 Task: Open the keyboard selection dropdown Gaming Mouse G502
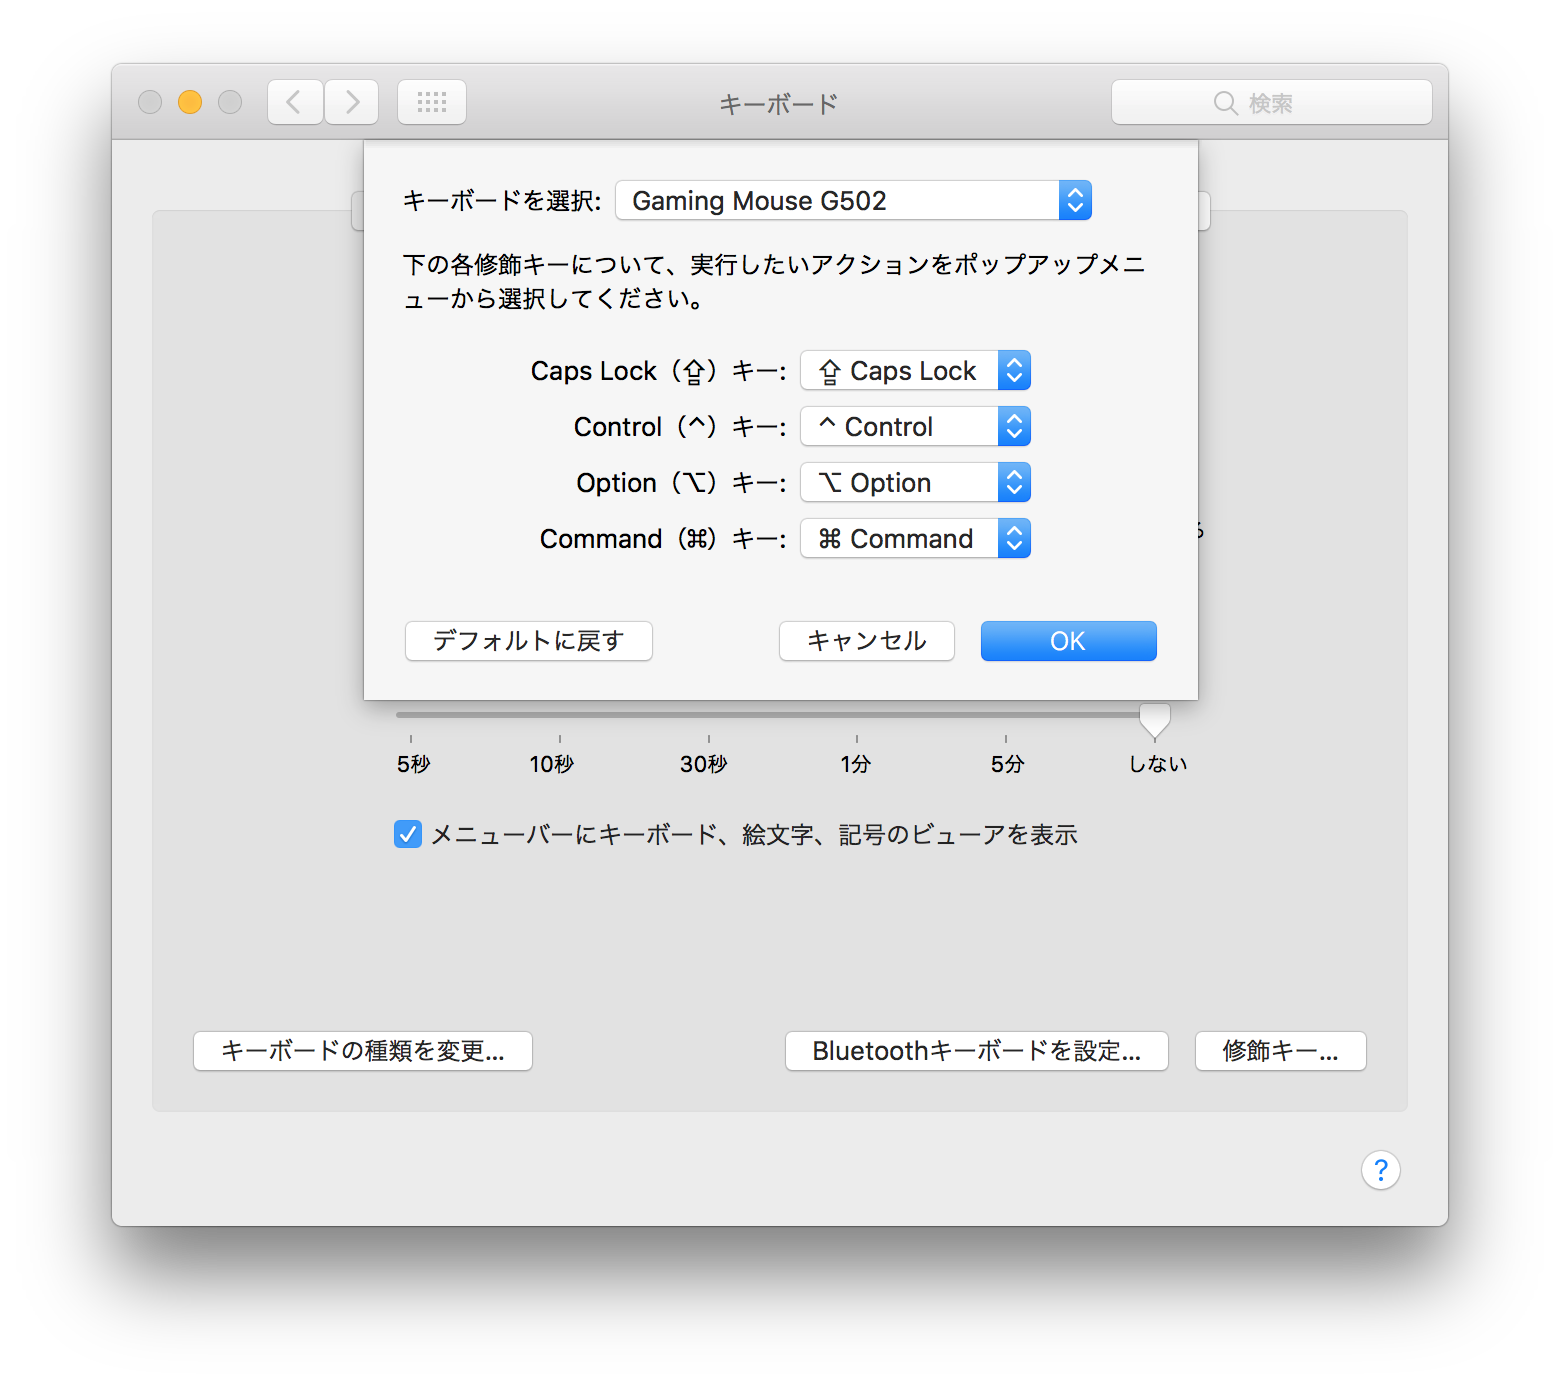pos(853,200)
